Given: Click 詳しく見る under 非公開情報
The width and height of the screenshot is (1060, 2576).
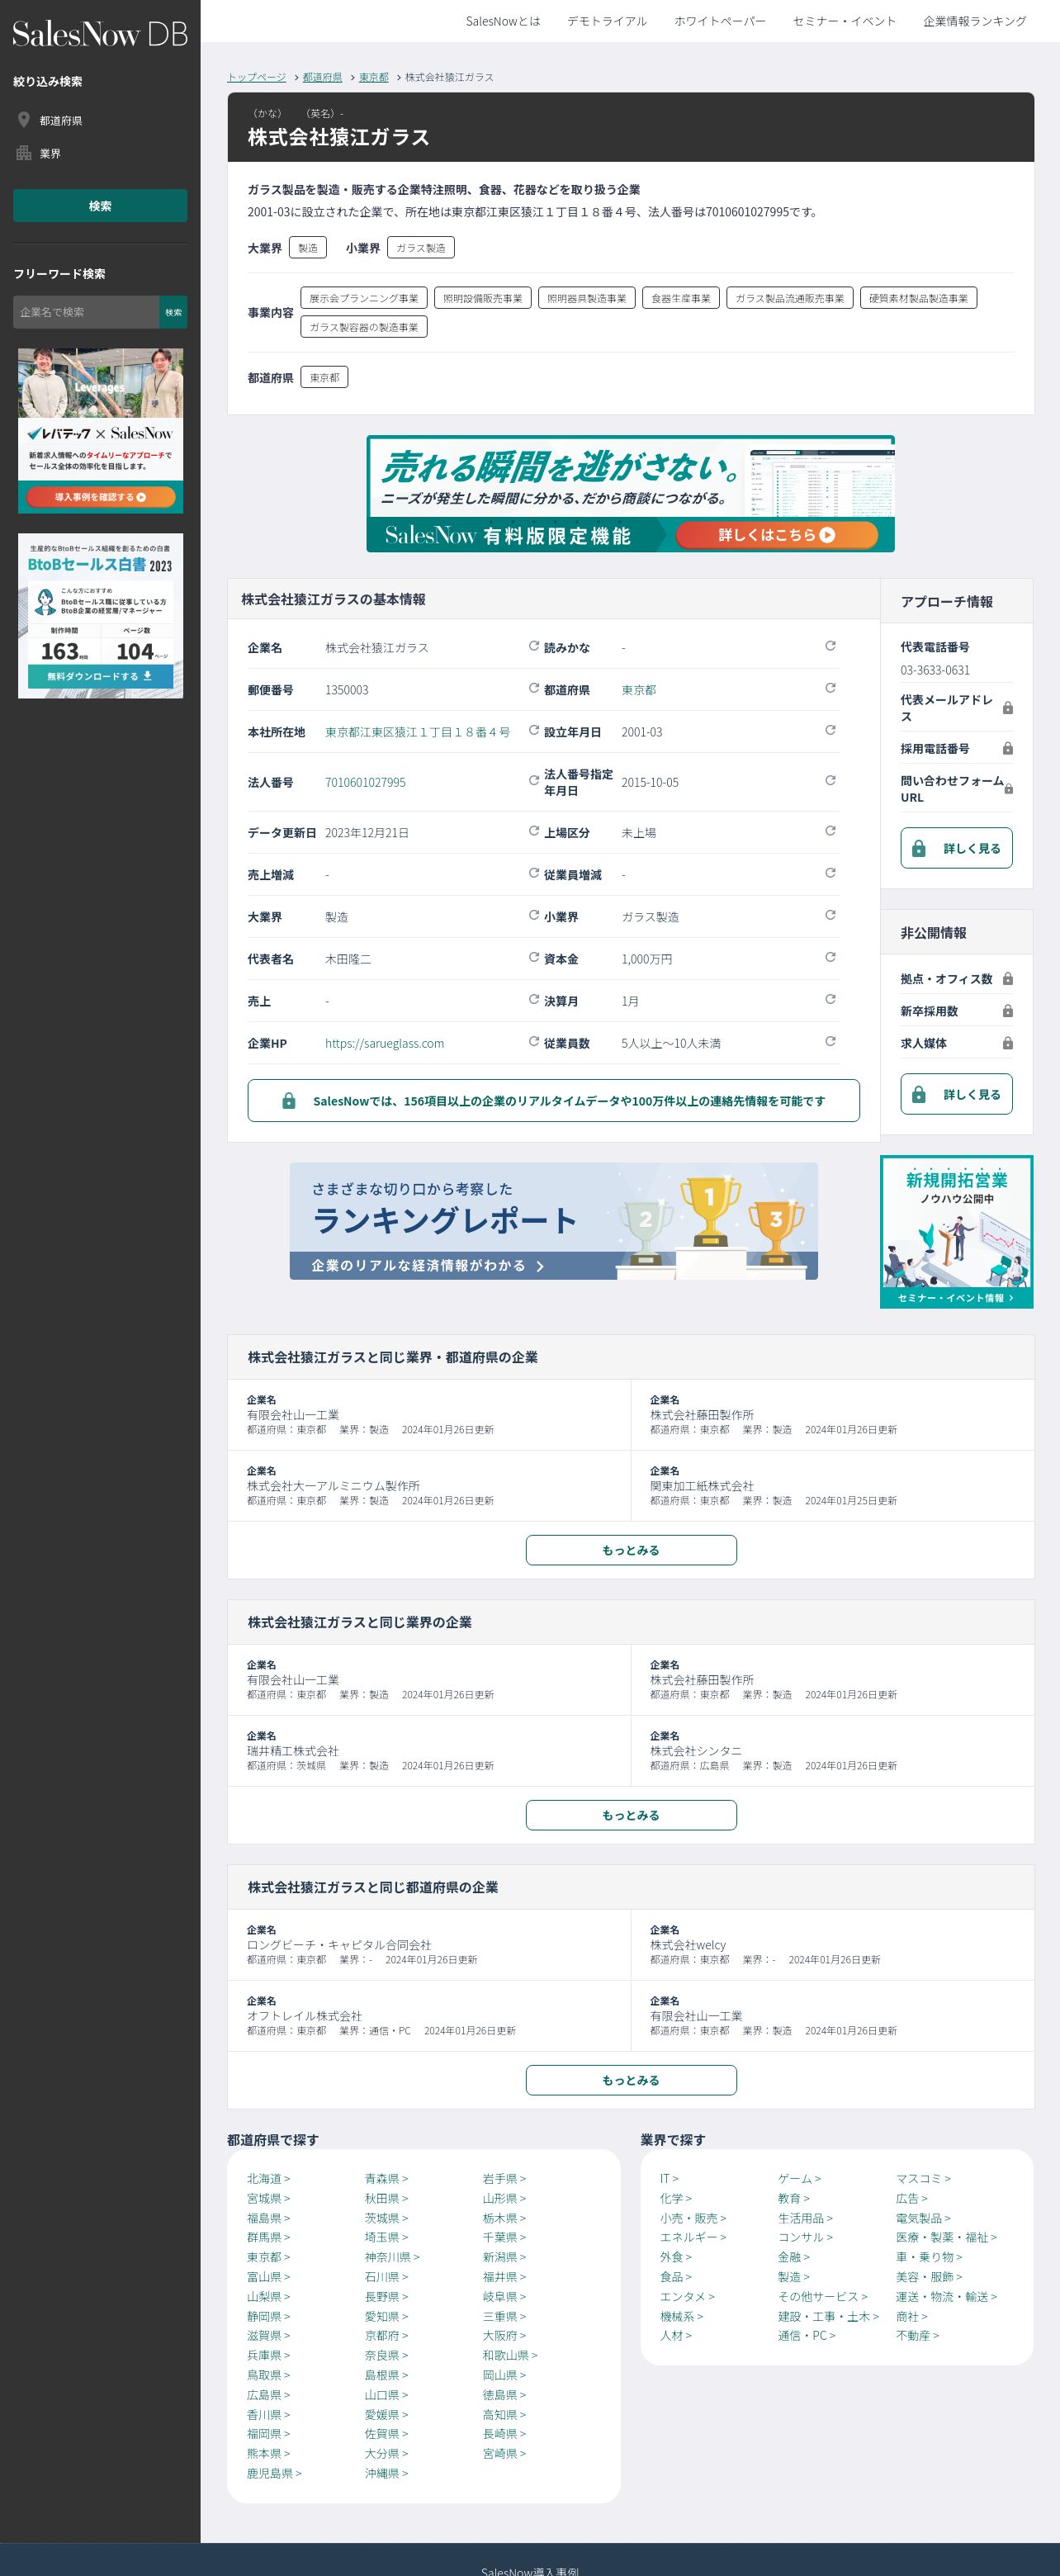Looking at the screenshot, I should [x=956, y=1094].
